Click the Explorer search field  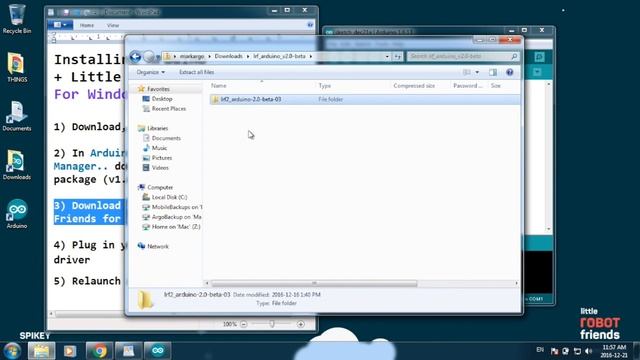pos(463,56)
